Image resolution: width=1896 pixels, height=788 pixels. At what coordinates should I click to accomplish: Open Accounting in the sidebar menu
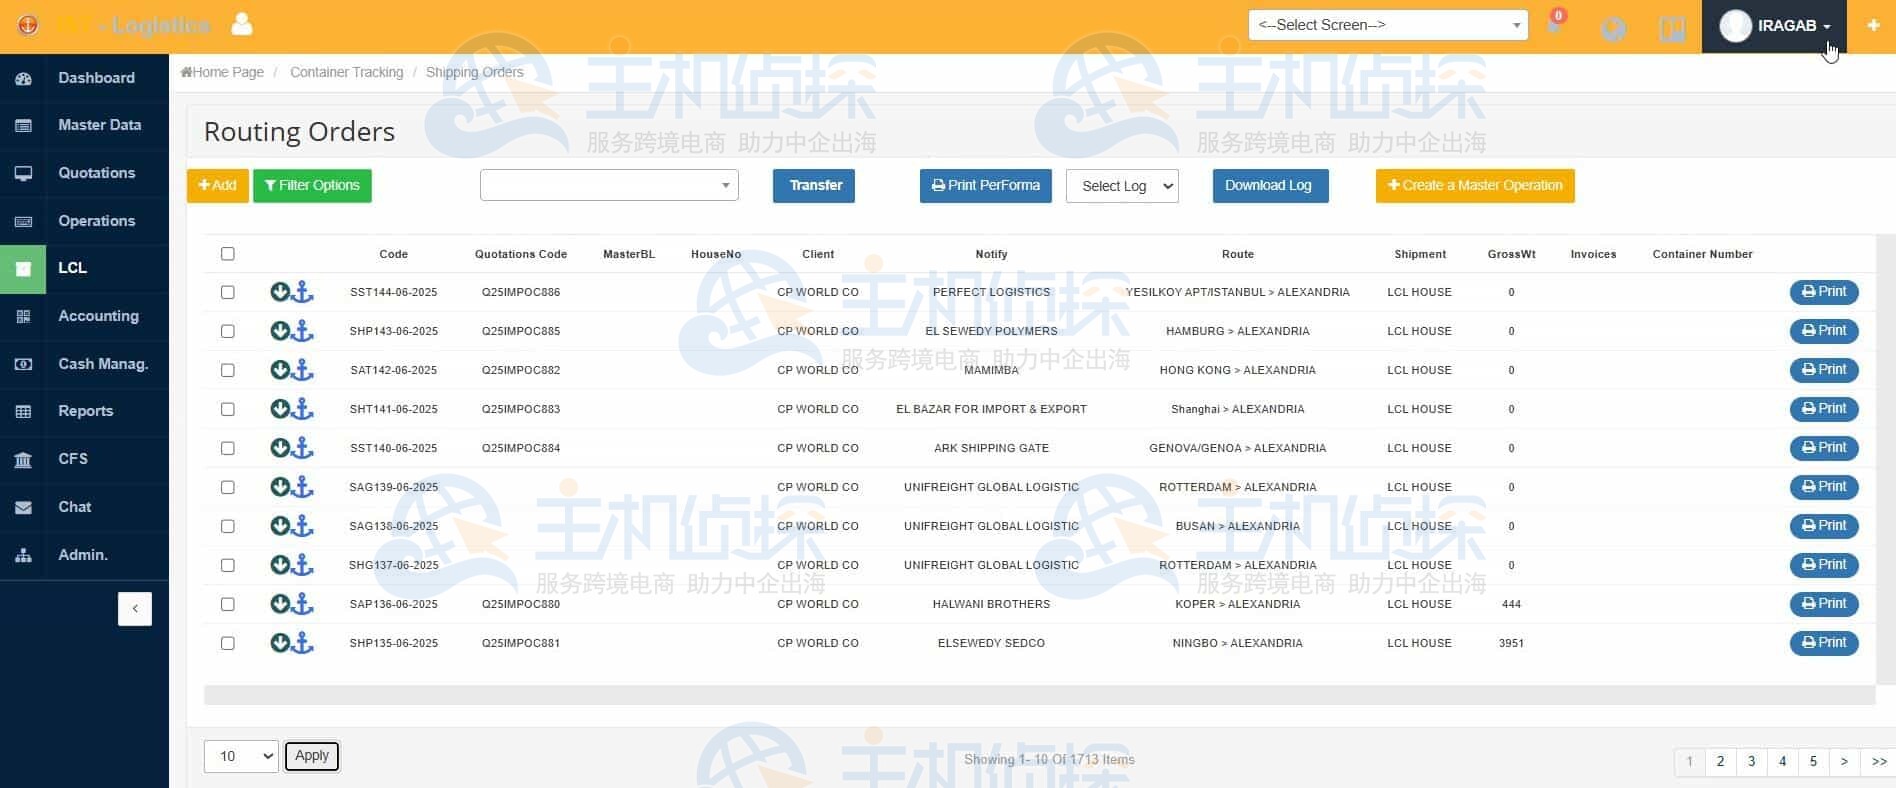pos(98,316)
